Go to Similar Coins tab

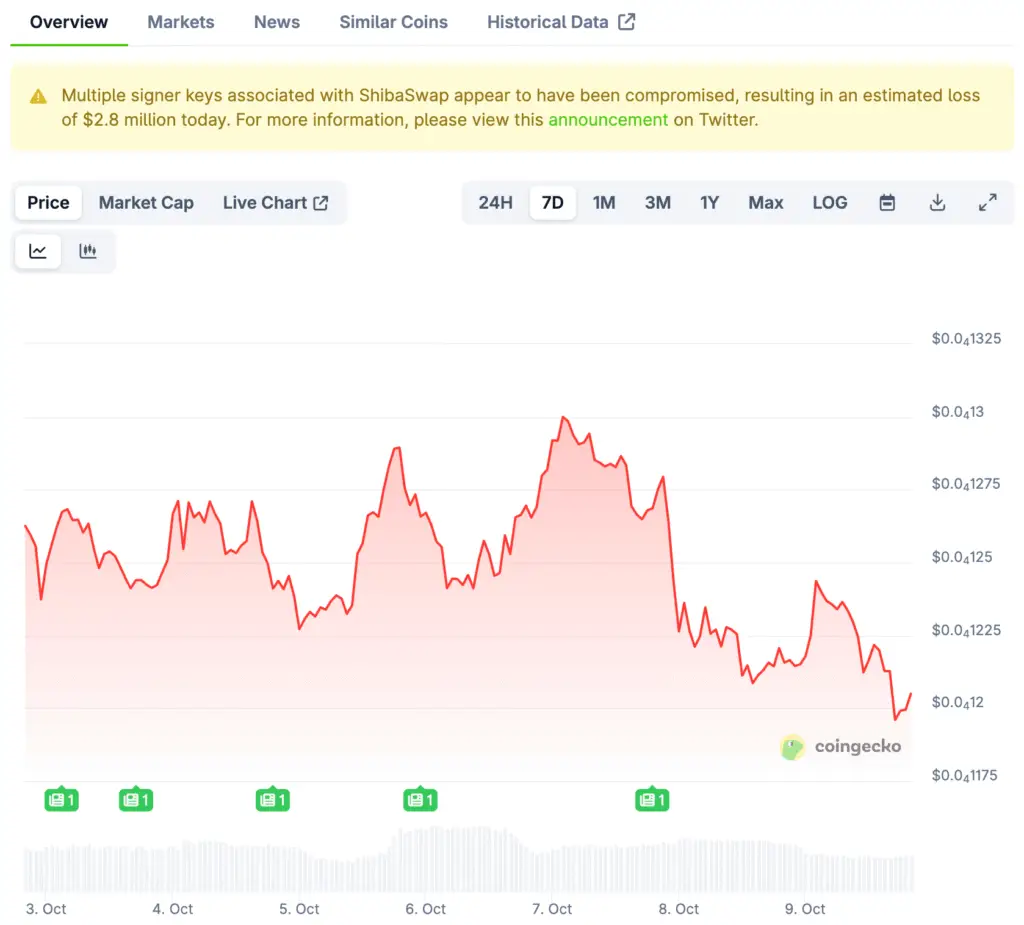pos(393,22)
